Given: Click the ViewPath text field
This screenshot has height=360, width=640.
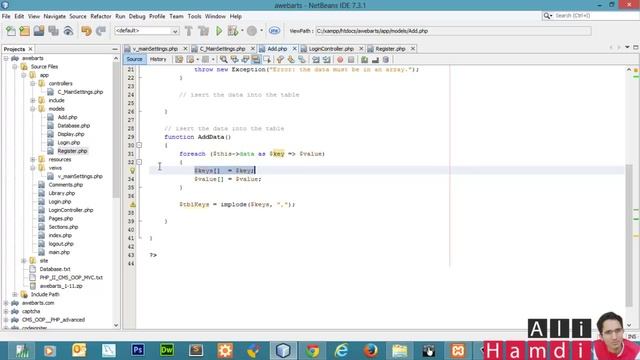Looking at the screenshot, I should [453, 31].
